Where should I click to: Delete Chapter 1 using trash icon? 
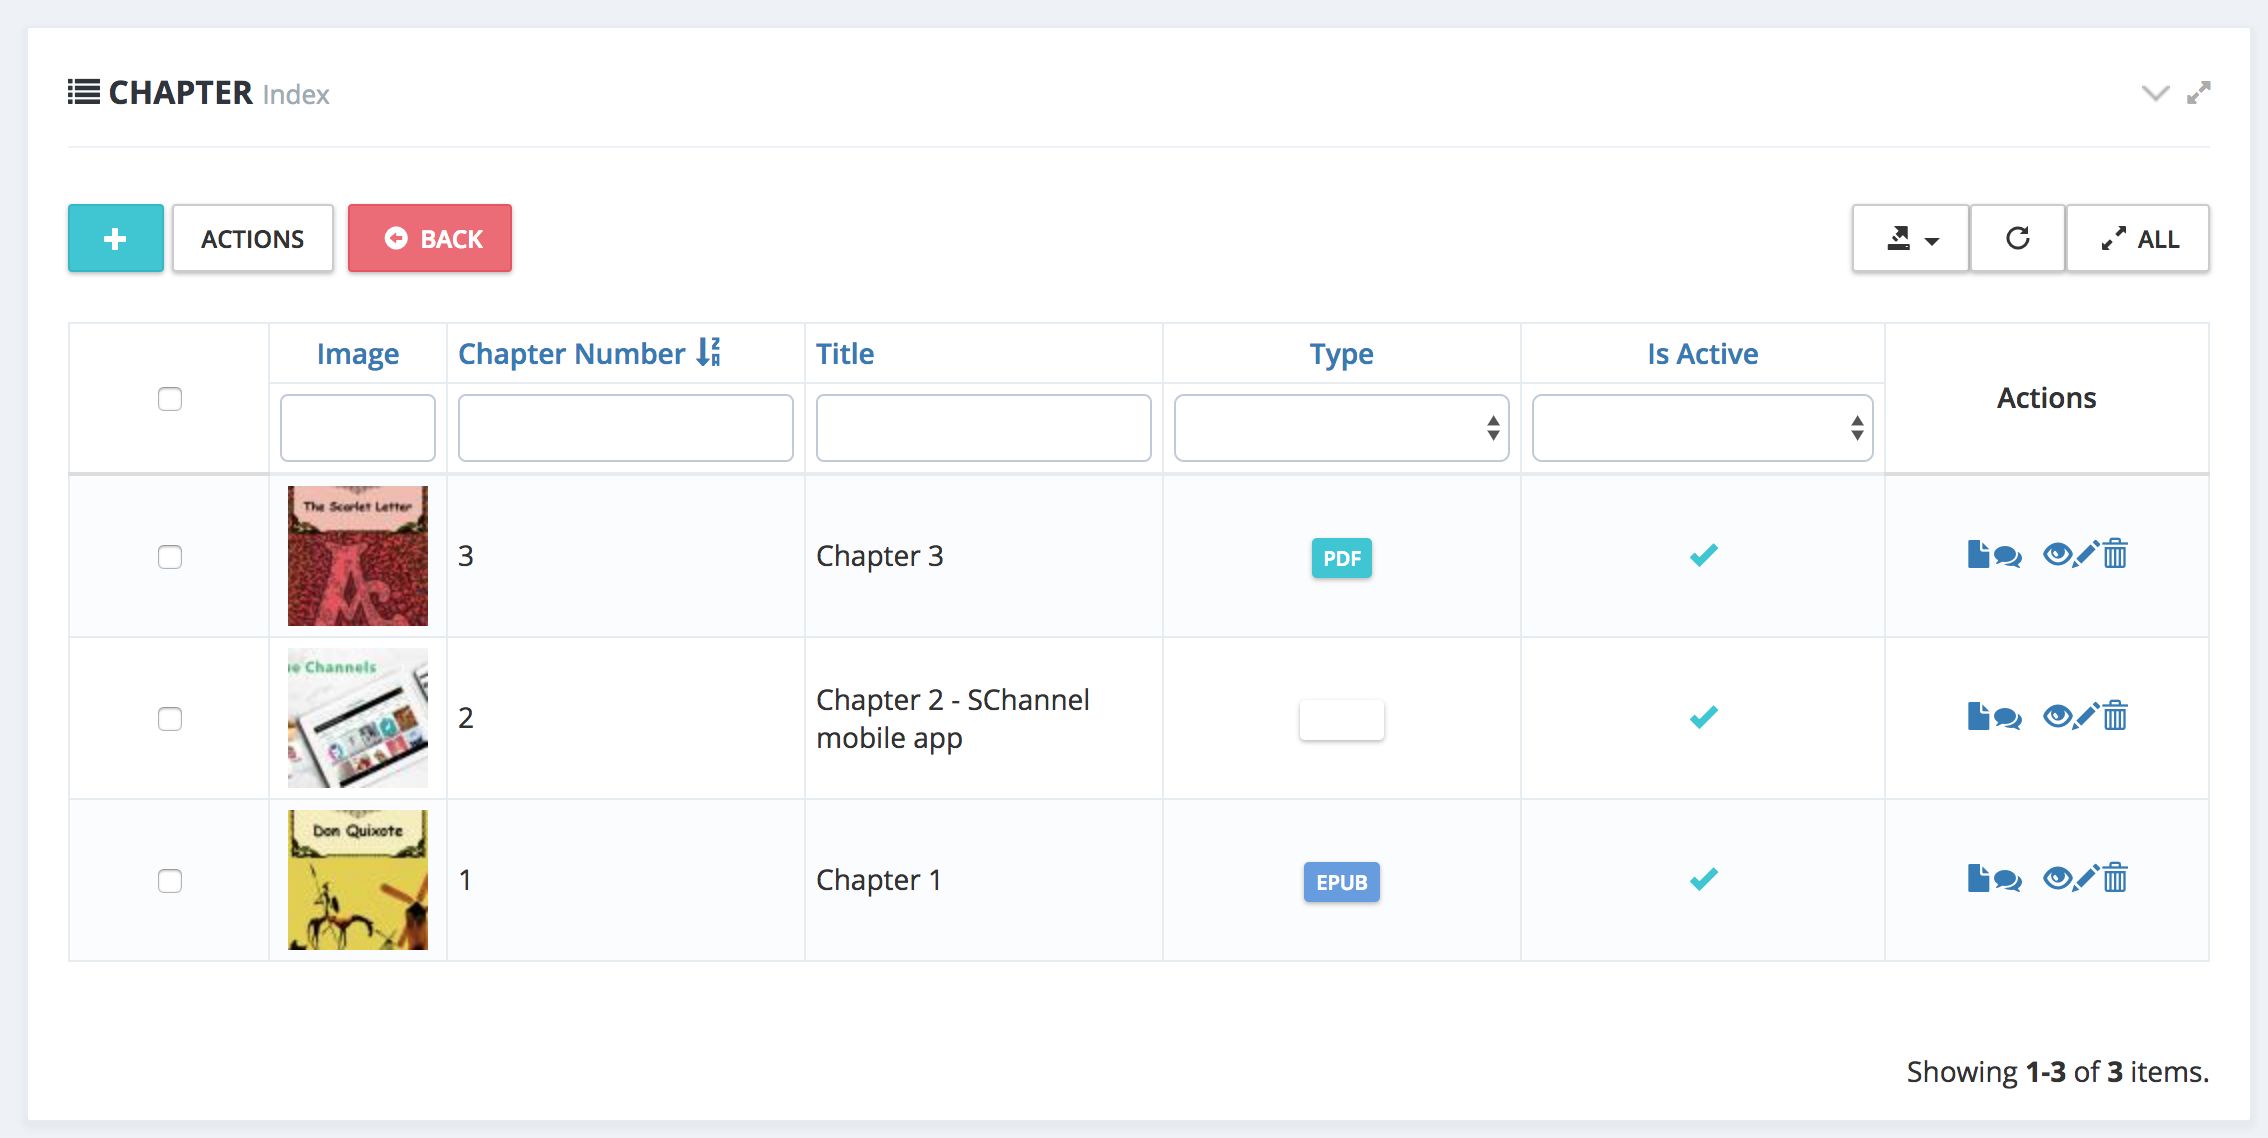coord(2115,878)
